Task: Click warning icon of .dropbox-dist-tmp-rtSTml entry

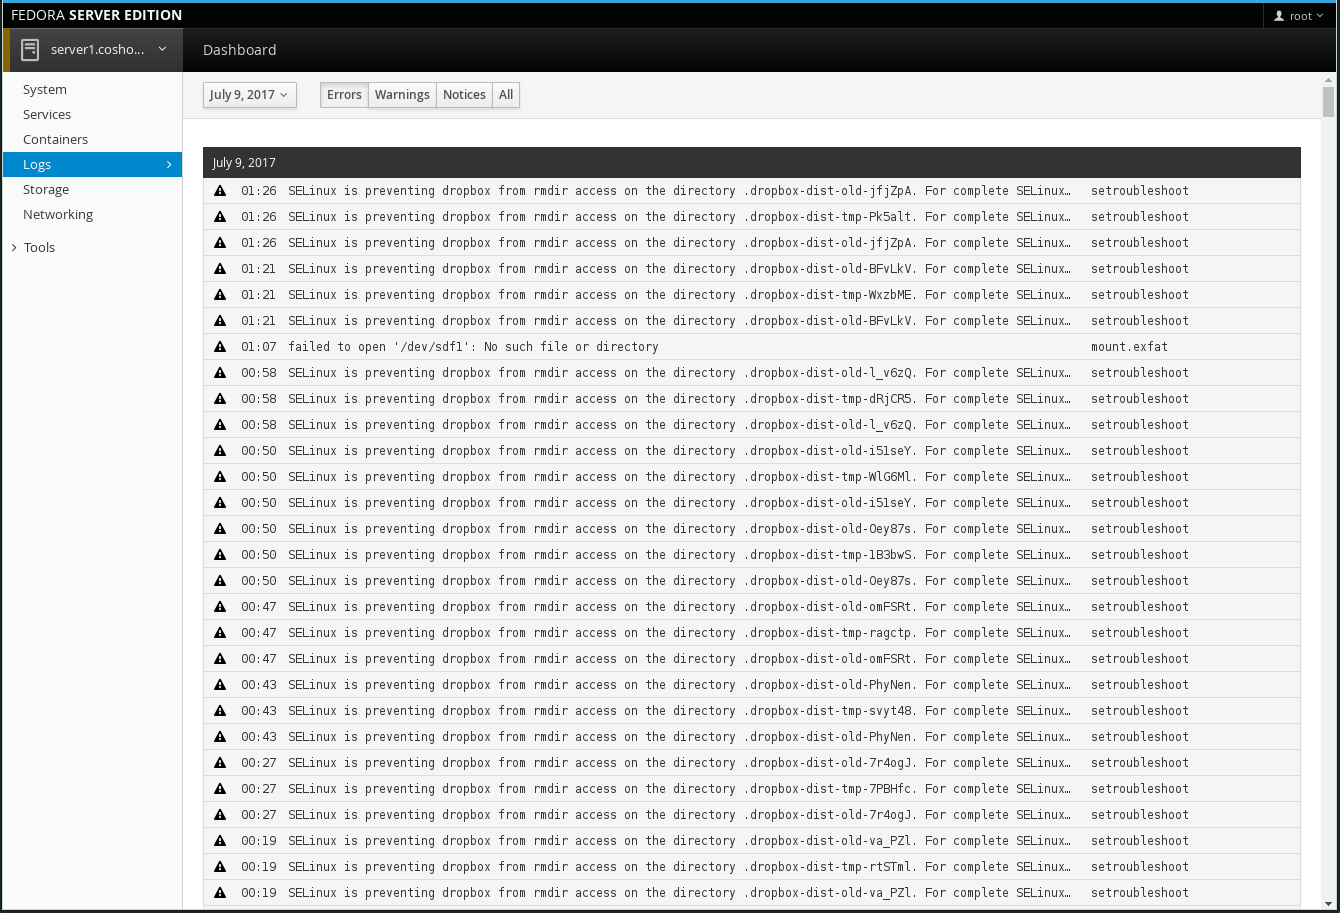Action: 220,867
